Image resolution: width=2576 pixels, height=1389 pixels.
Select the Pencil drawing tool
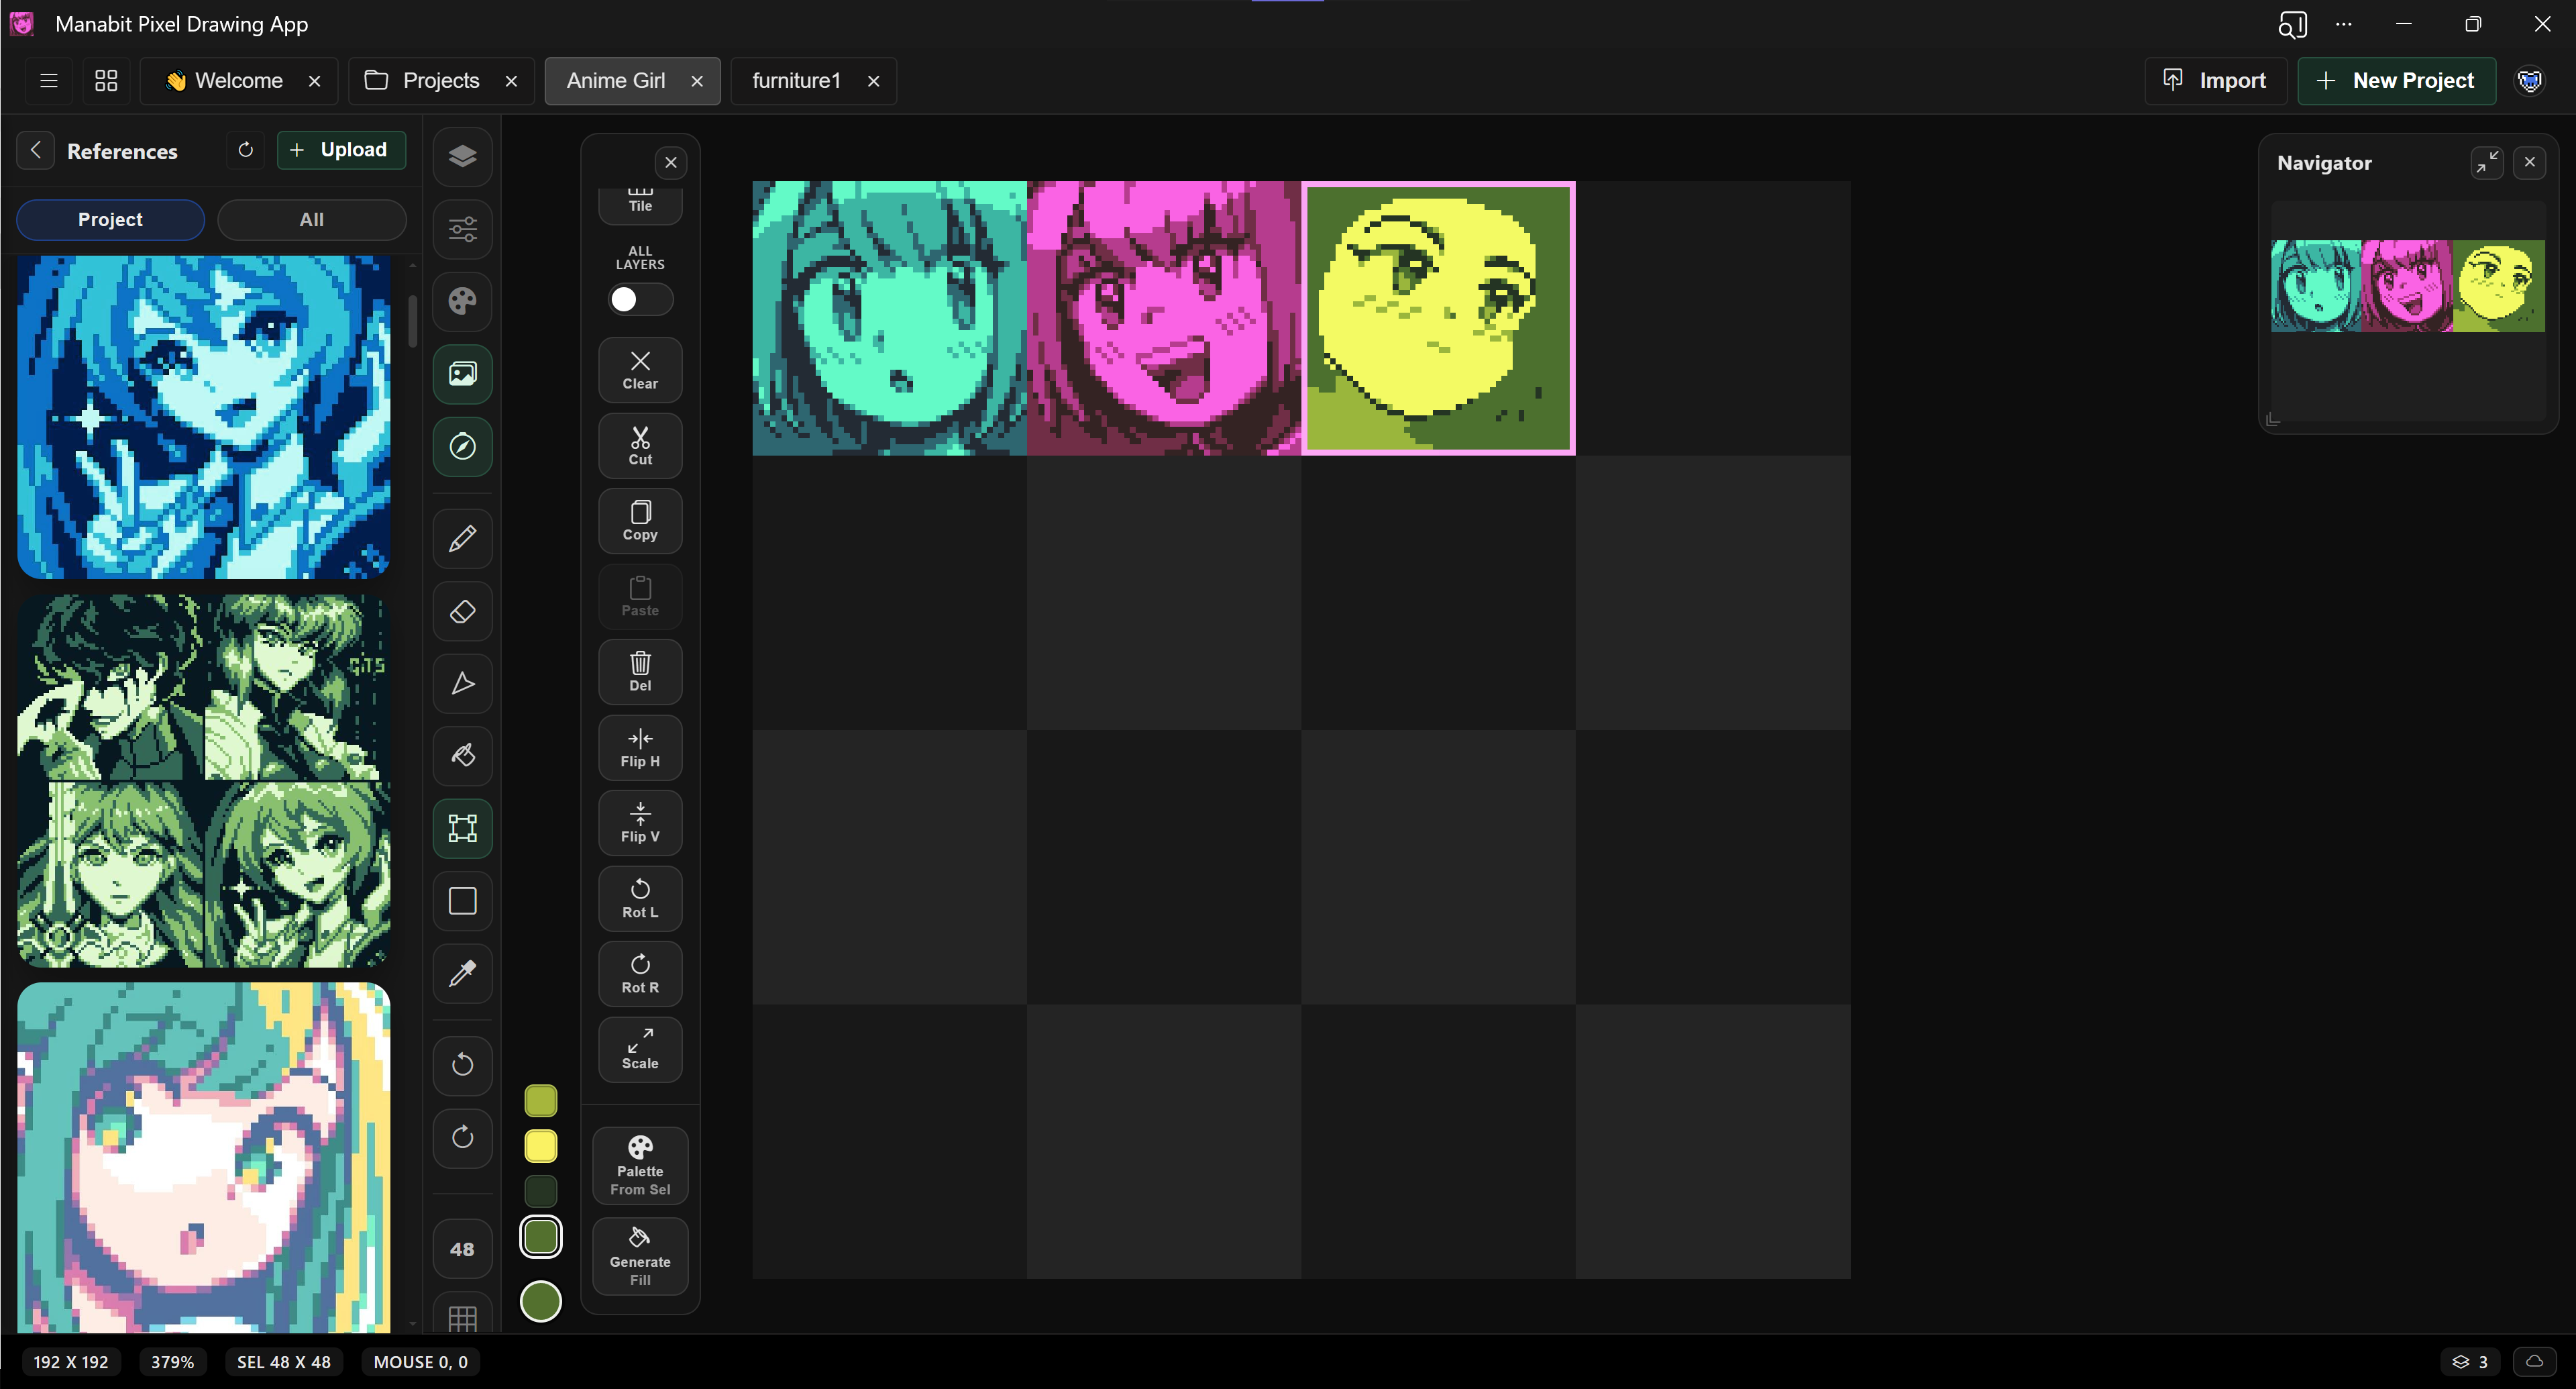pyautogui.click(x=462, y=539)
